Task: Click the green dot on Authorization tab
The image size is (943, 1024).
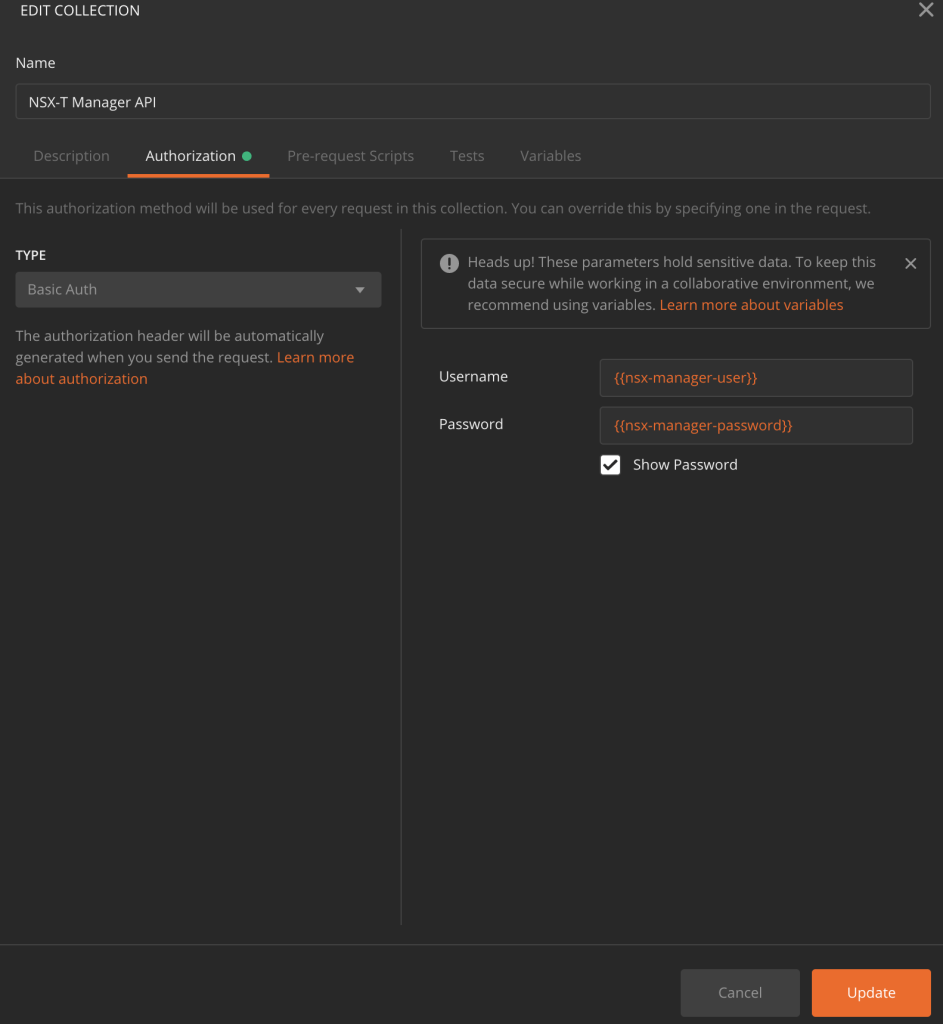Action: click(x=247, y=156)
